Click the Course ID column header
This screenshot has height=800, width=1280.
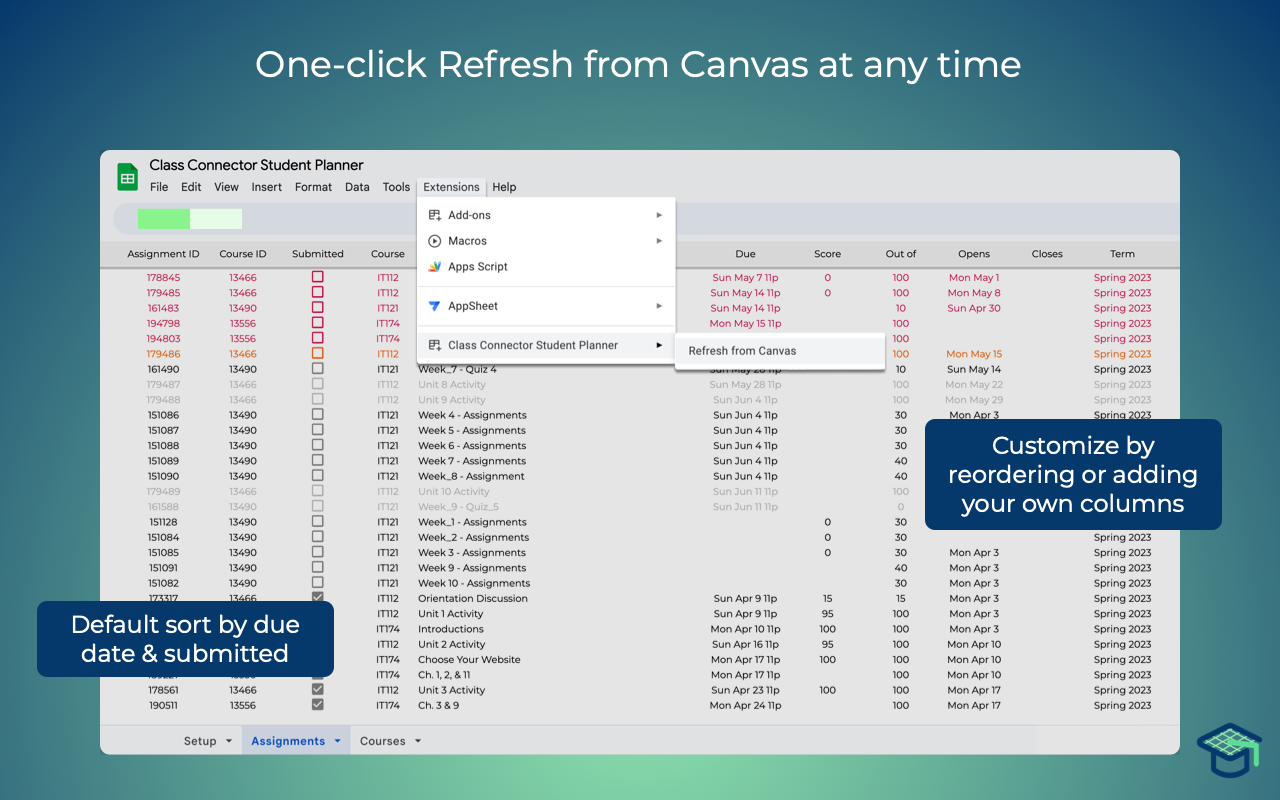(x=243, y=254)
